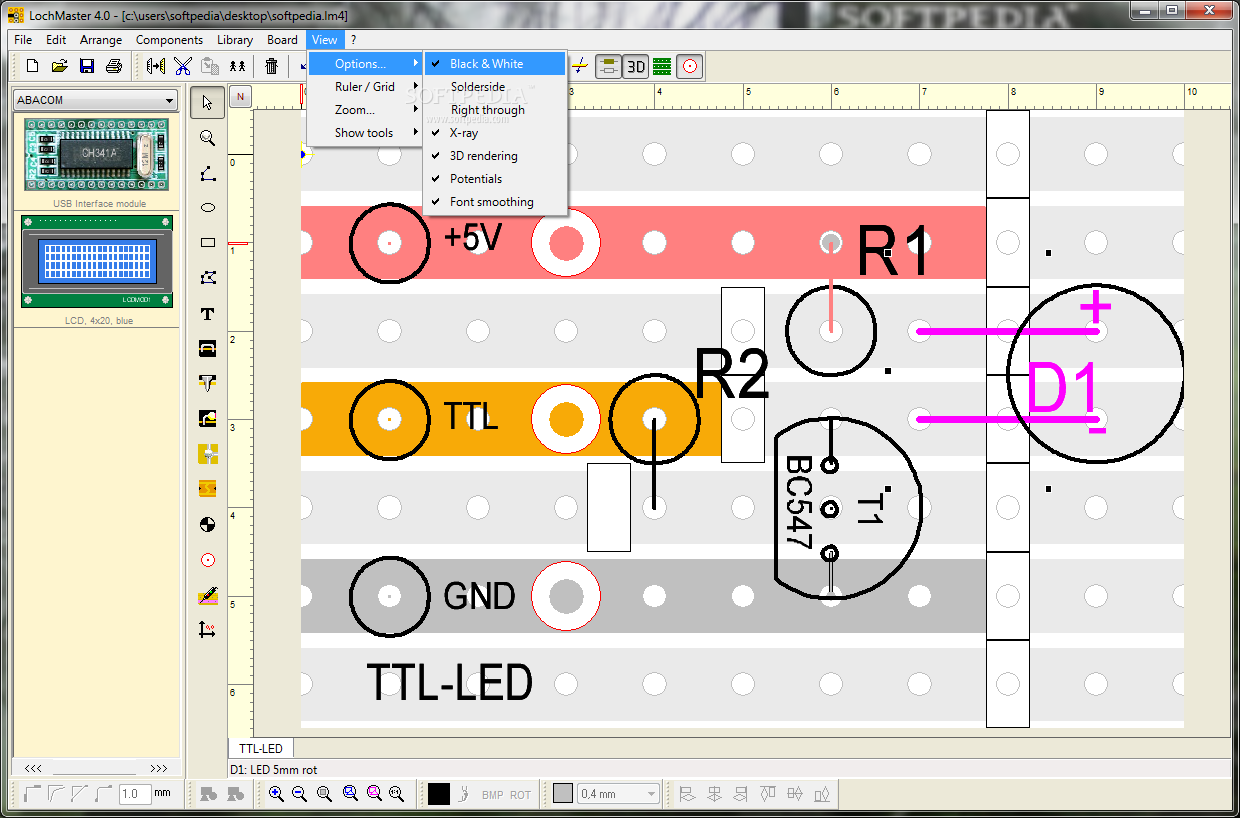Open a file with the folder icon
Image resolution: width=1240 pixels, height=818 pixels.
pos(59,66)
